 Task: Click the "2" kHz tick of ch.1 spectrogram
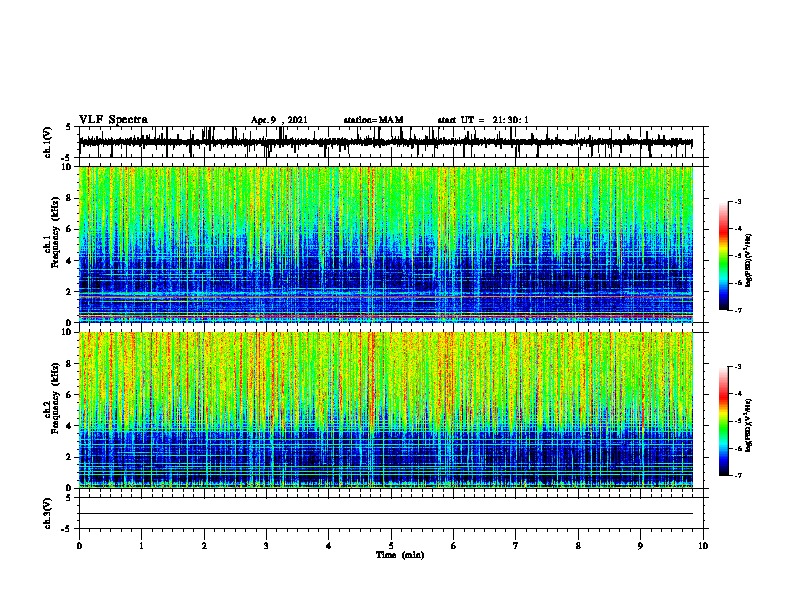tap(70, 292)
